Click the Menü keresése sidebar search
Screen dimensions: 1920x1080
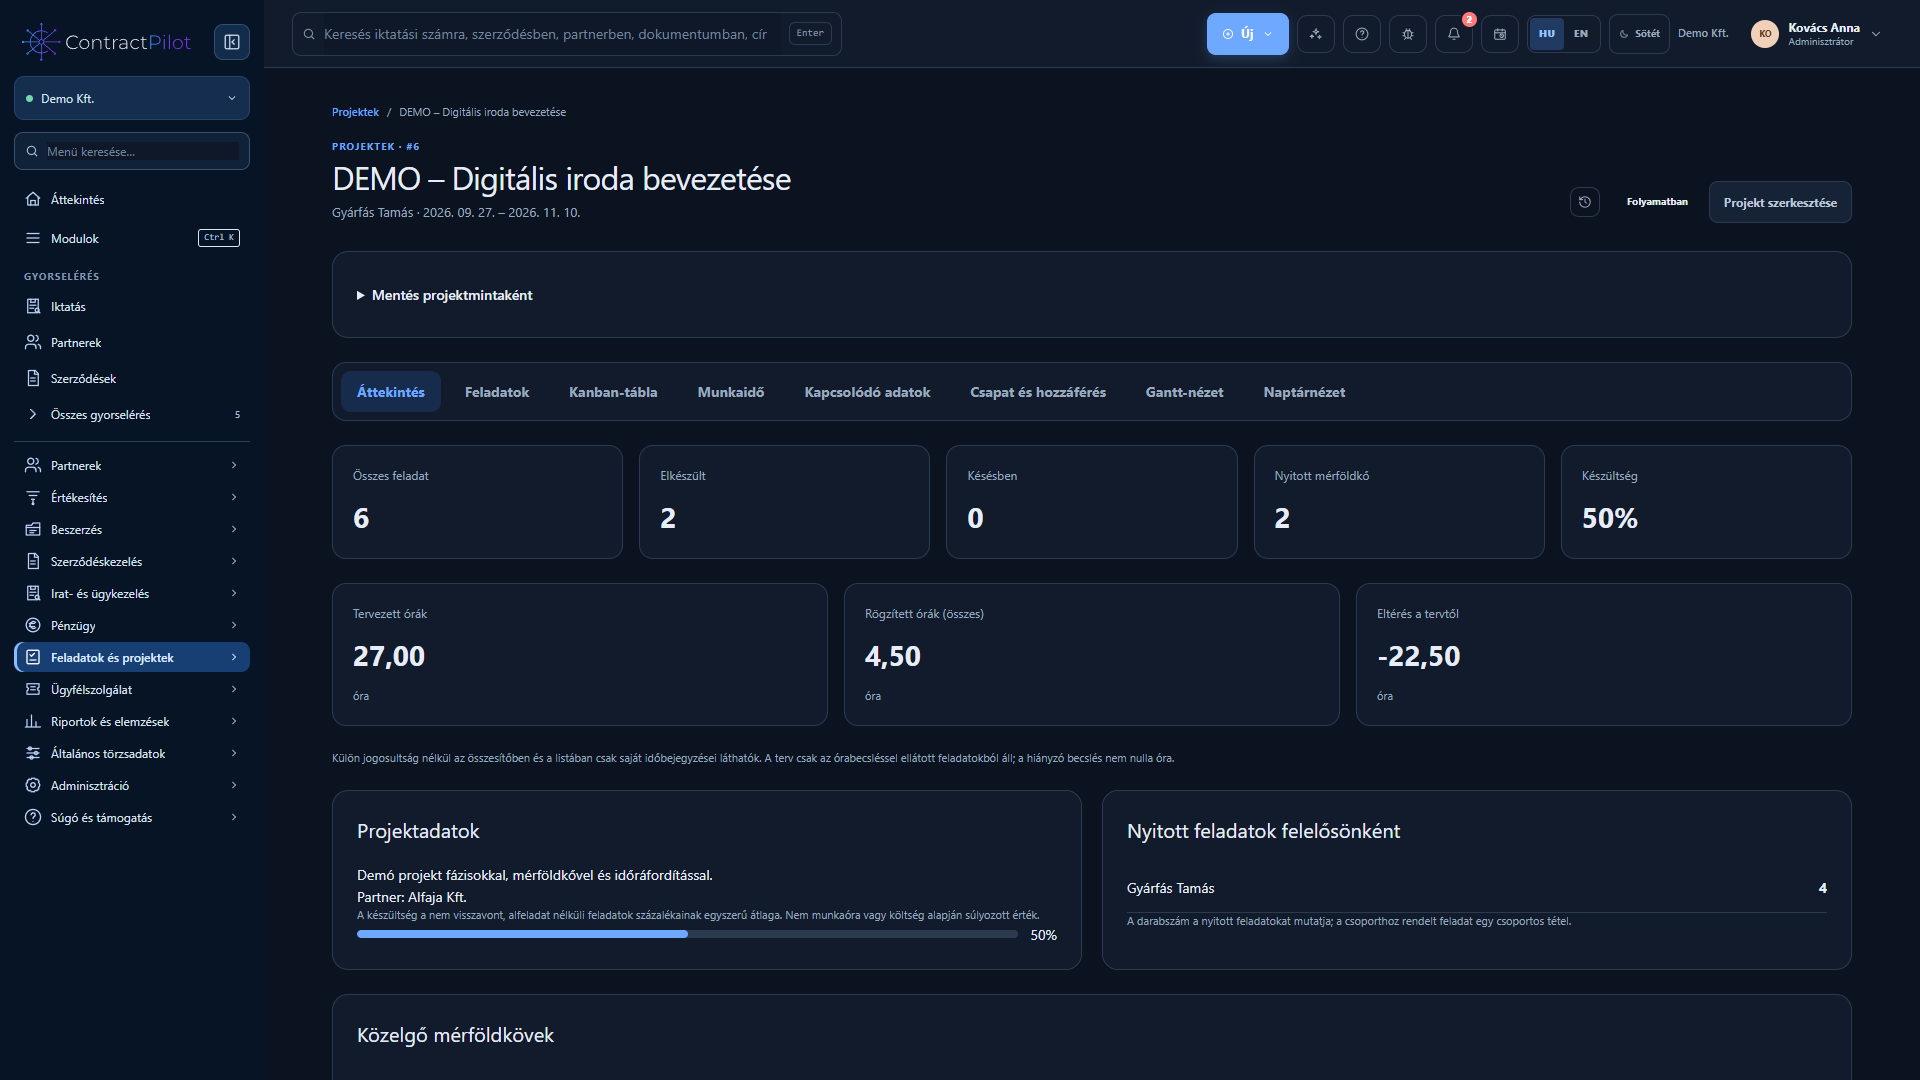point(132,151)
